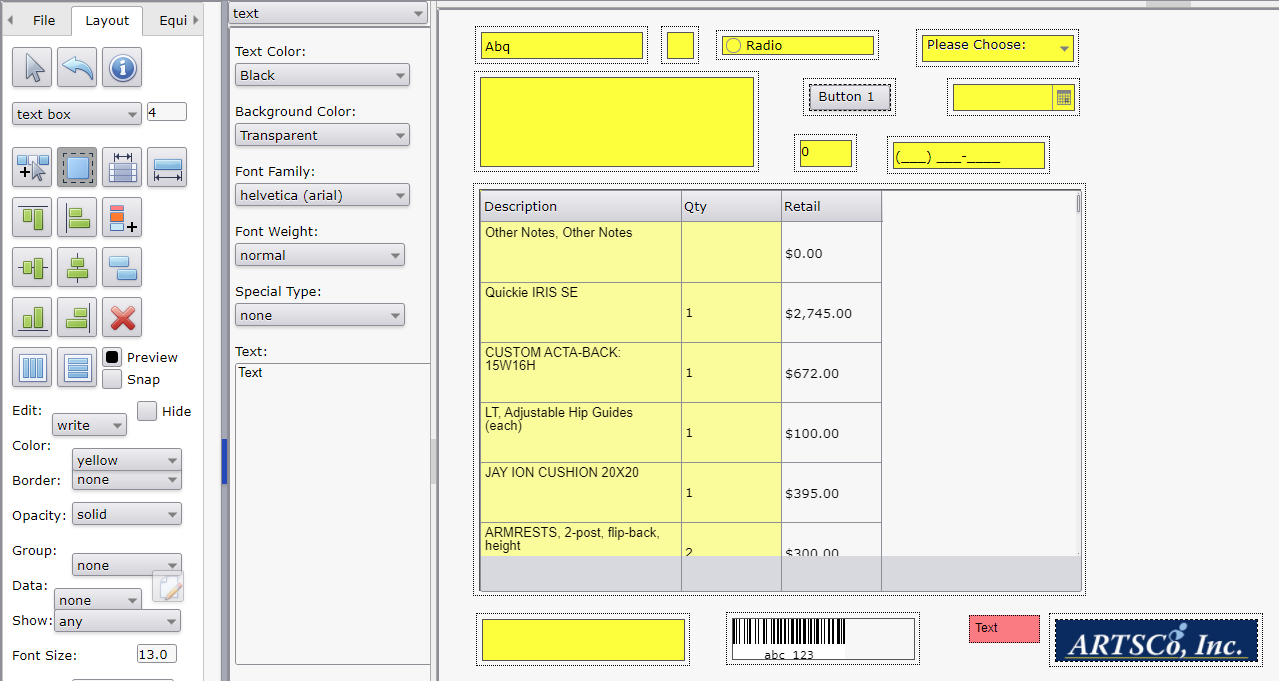
Task: Open the calendar picker icon
Action: click(1064, 97)
